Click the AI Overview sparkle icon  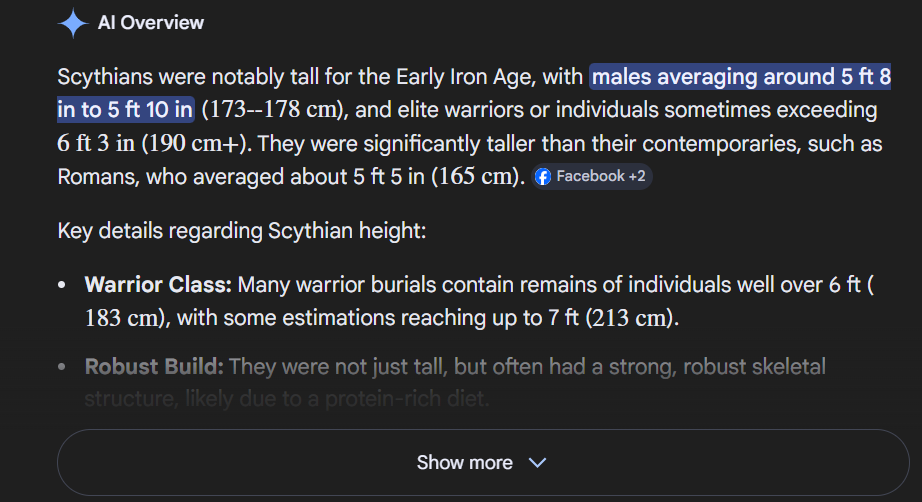tap(73, 23)
